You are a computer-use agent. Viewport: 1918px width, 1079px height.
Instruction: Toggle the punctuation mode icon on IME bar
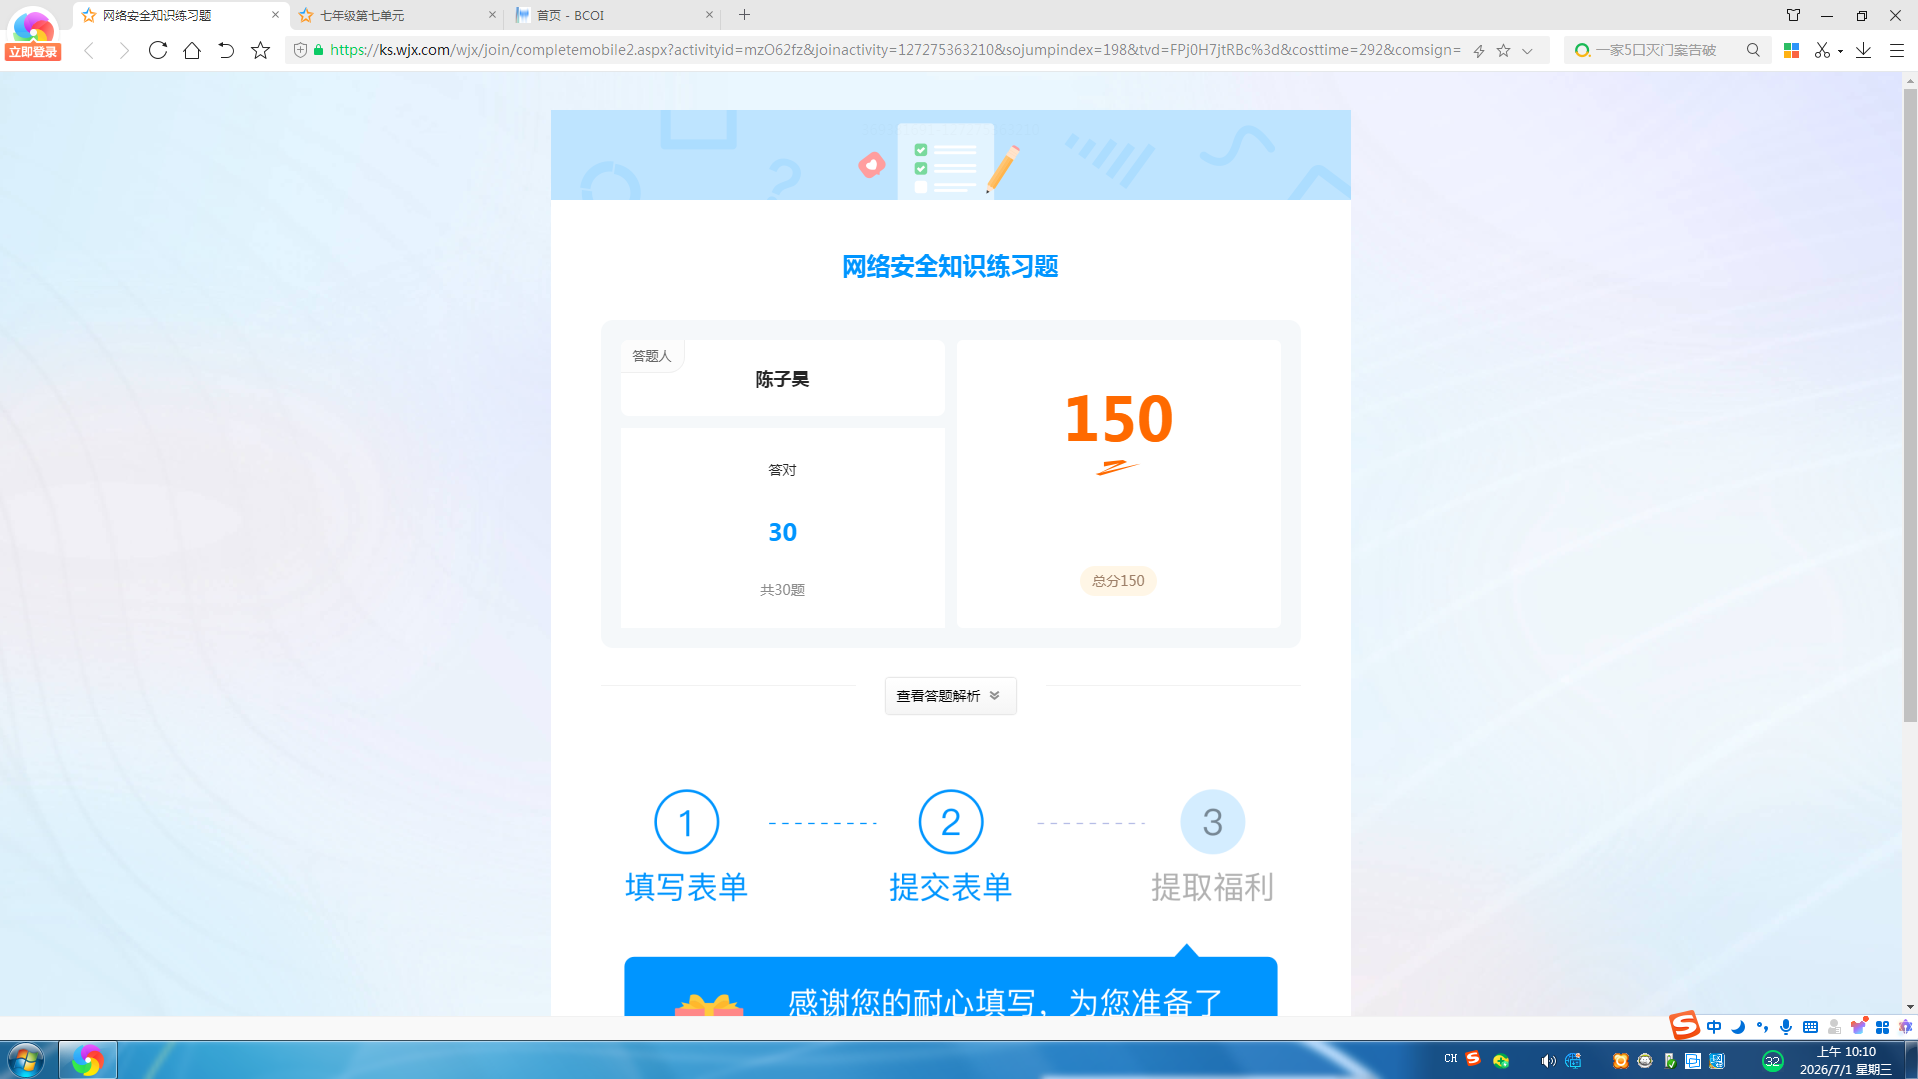click(1762, 1027)
